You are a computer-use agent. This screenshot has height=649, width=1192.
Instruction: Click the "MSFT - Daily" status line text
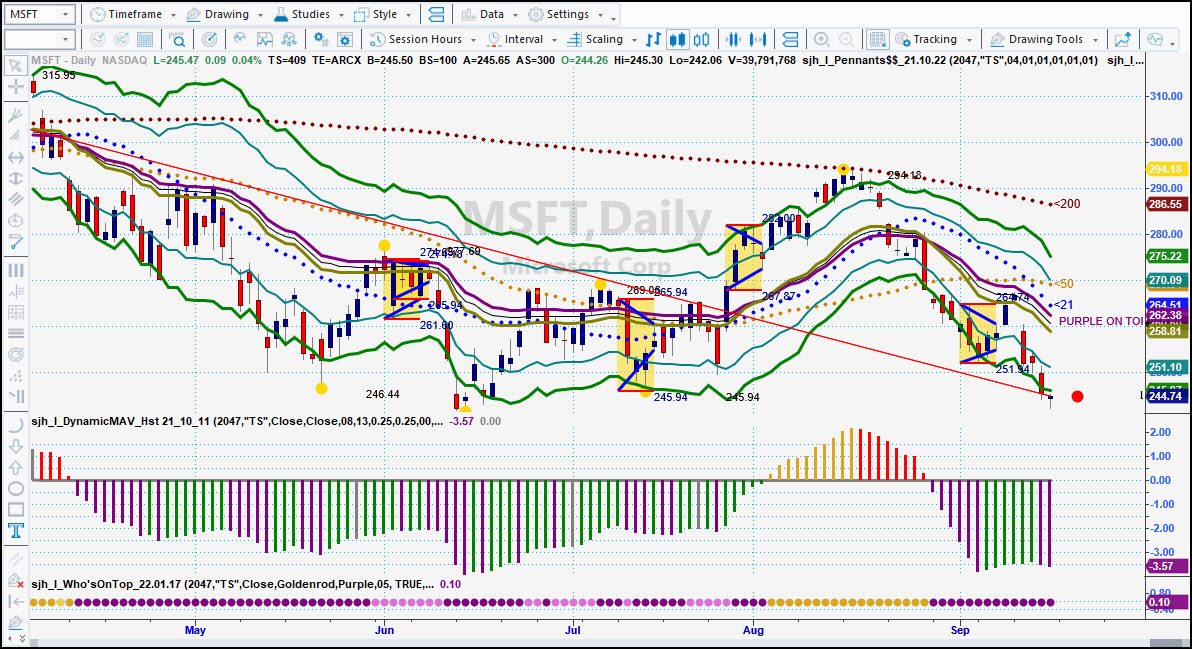click(x=64, y=60)
